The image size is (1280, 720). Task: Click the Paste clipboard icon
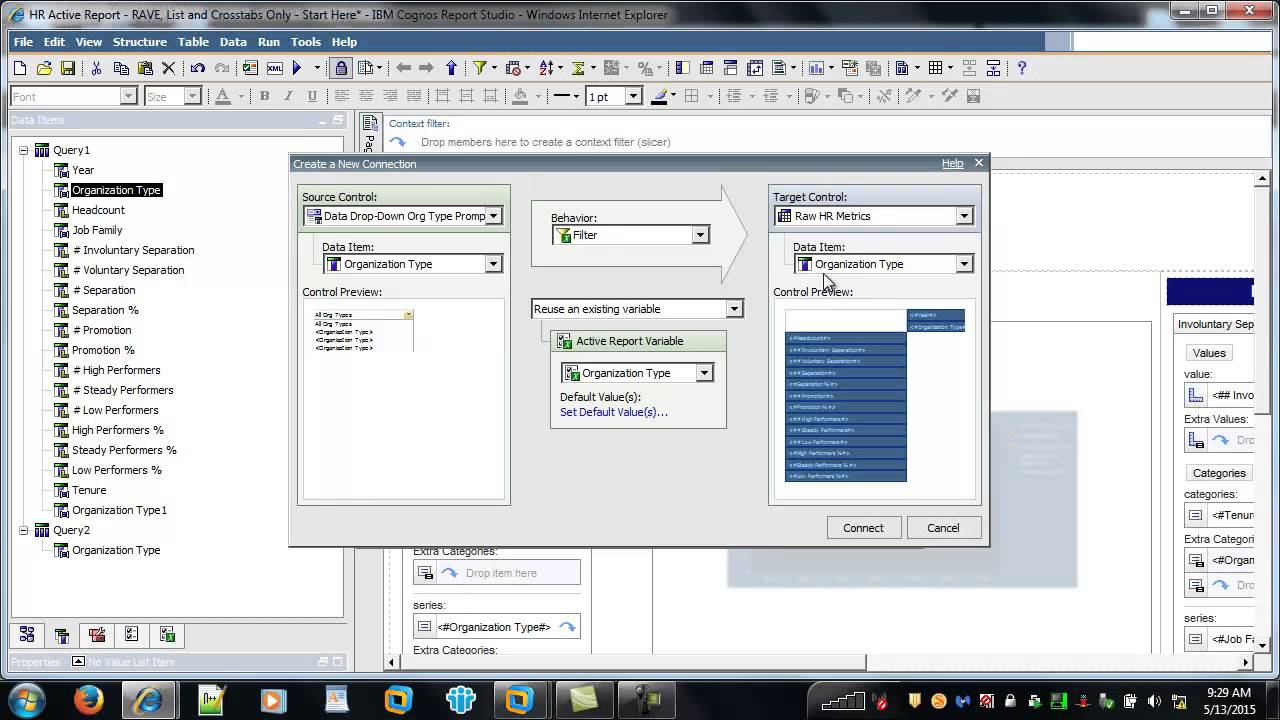coord(145,68)
